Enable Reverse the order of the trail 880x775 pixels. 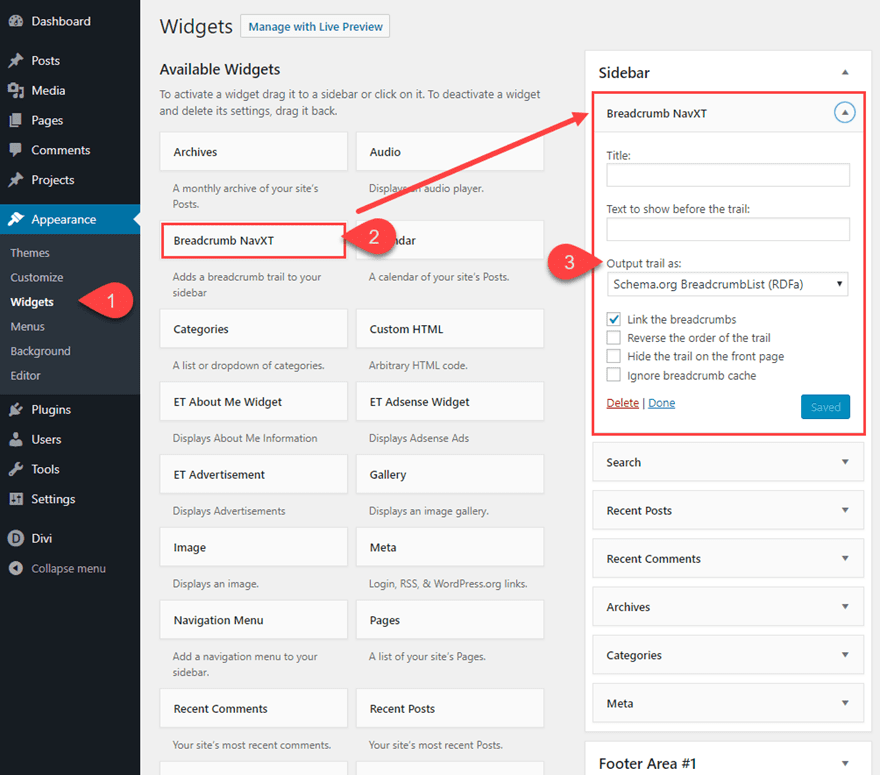tap(613, 338)
